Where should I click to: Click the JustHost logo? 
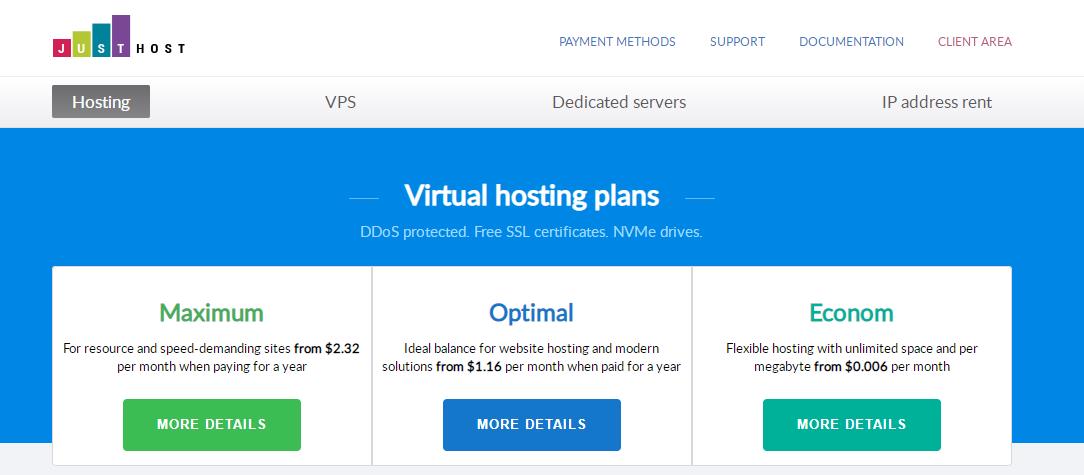(118, 38)
